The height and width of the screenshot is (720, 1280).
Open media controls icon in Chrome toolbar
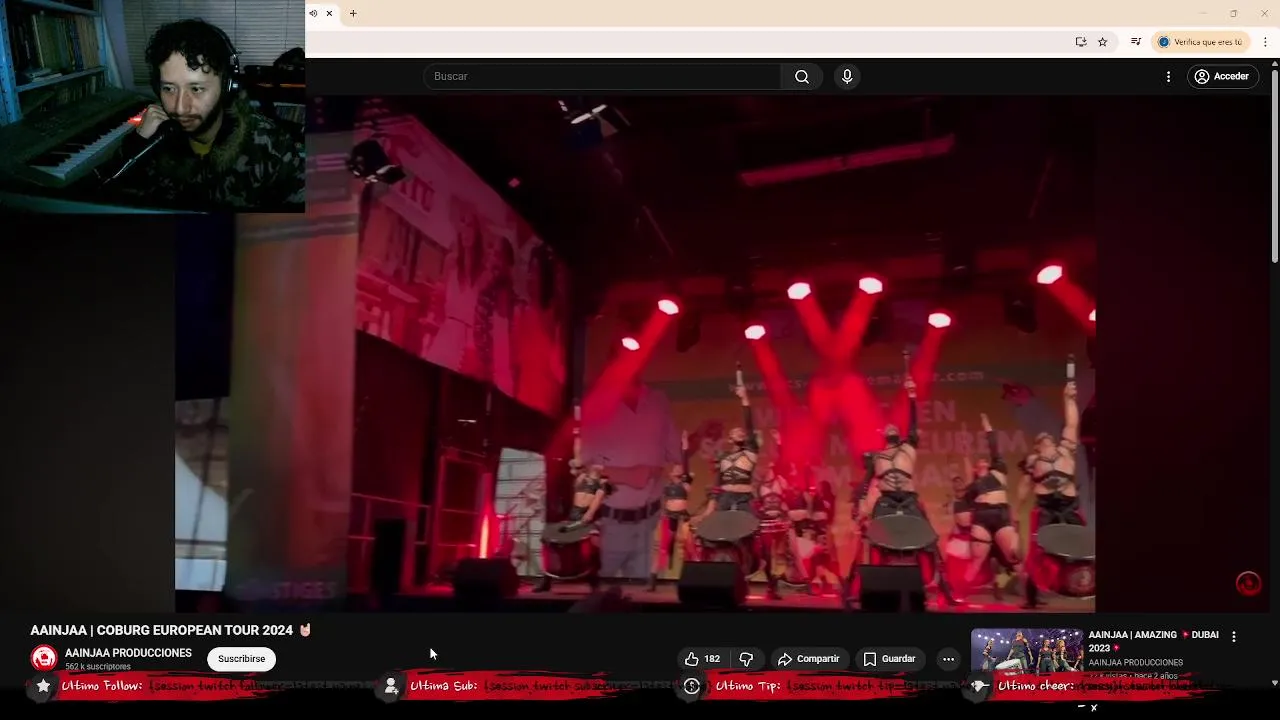point(1136,42)
